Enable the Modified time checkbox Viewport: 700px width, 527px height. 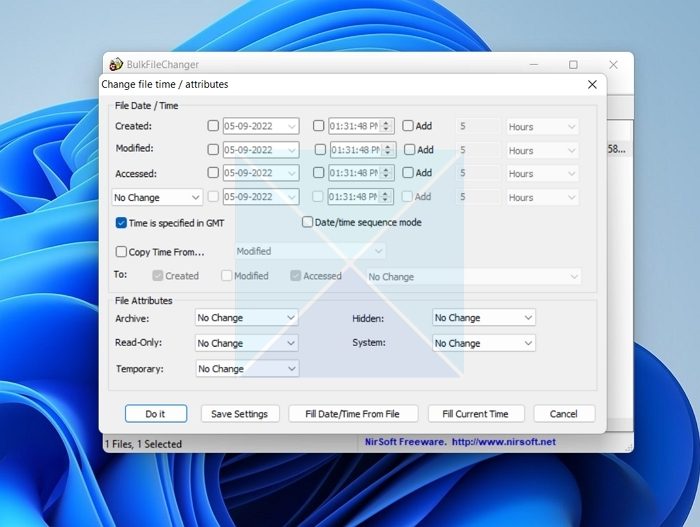click(320, 149)
